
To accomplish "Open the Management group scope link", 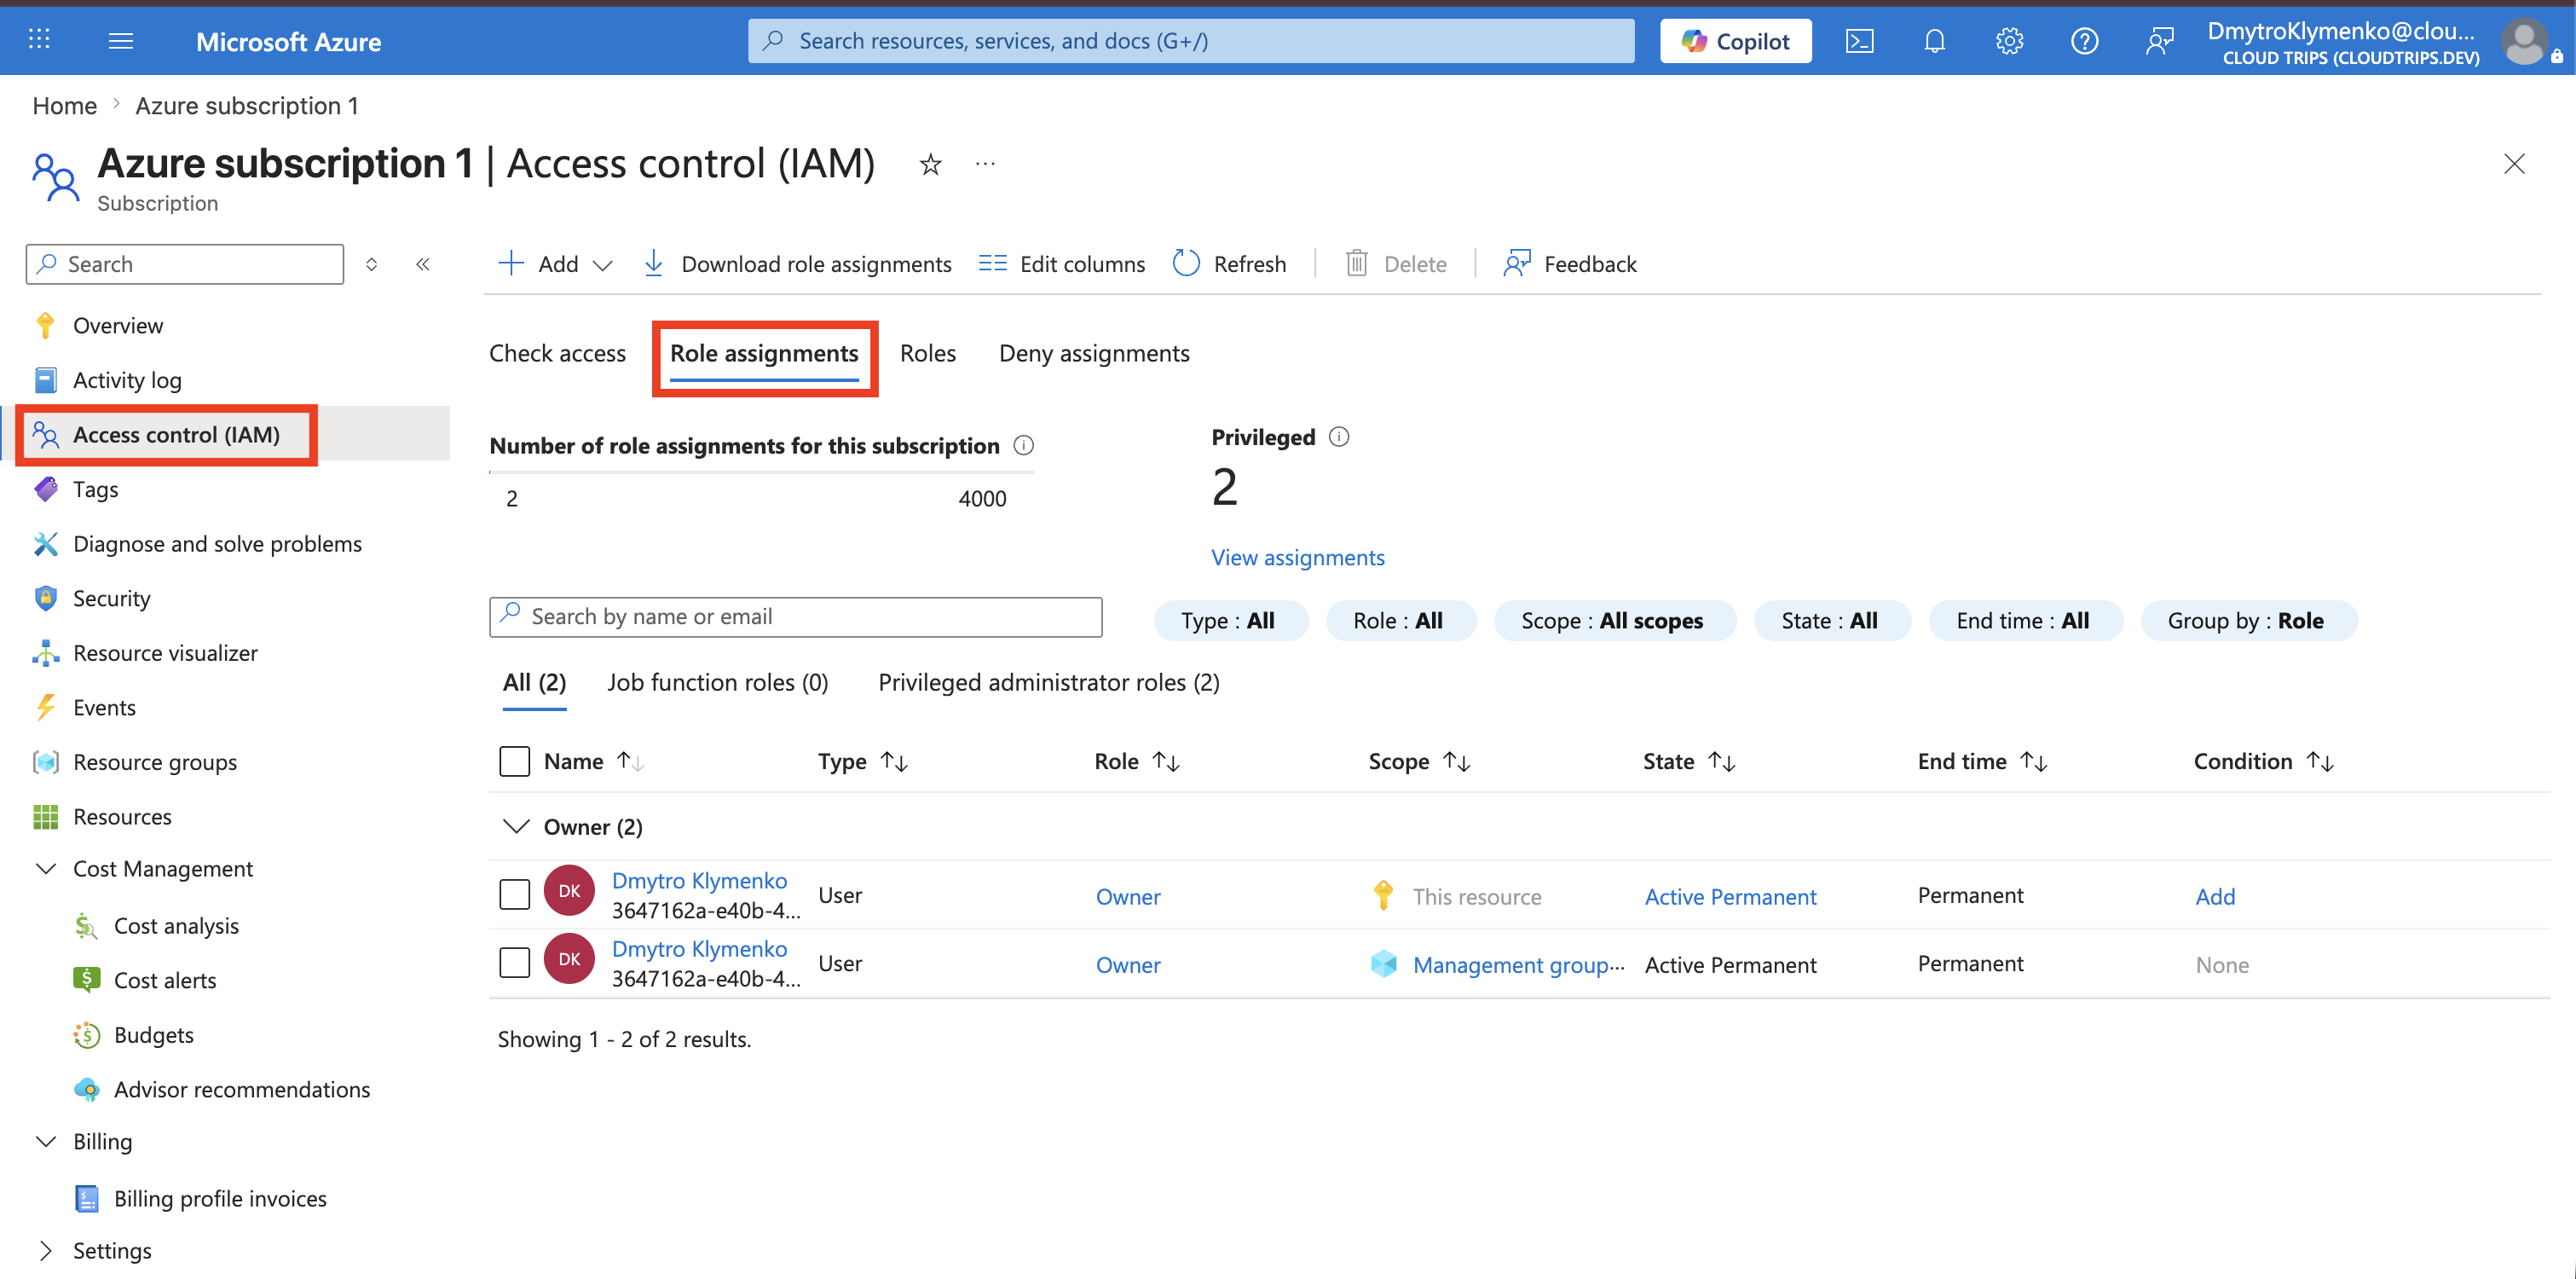I will click(x=1518, y=964).
